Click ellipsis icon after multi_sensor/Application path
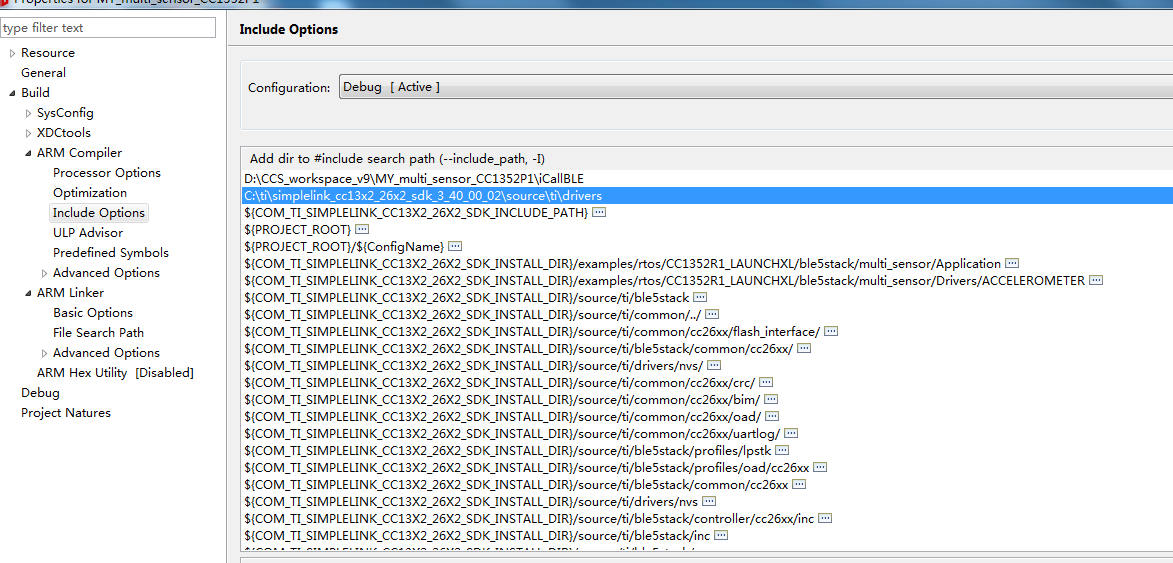The height and width of the screenshot is (563, 1173). 1012,263
